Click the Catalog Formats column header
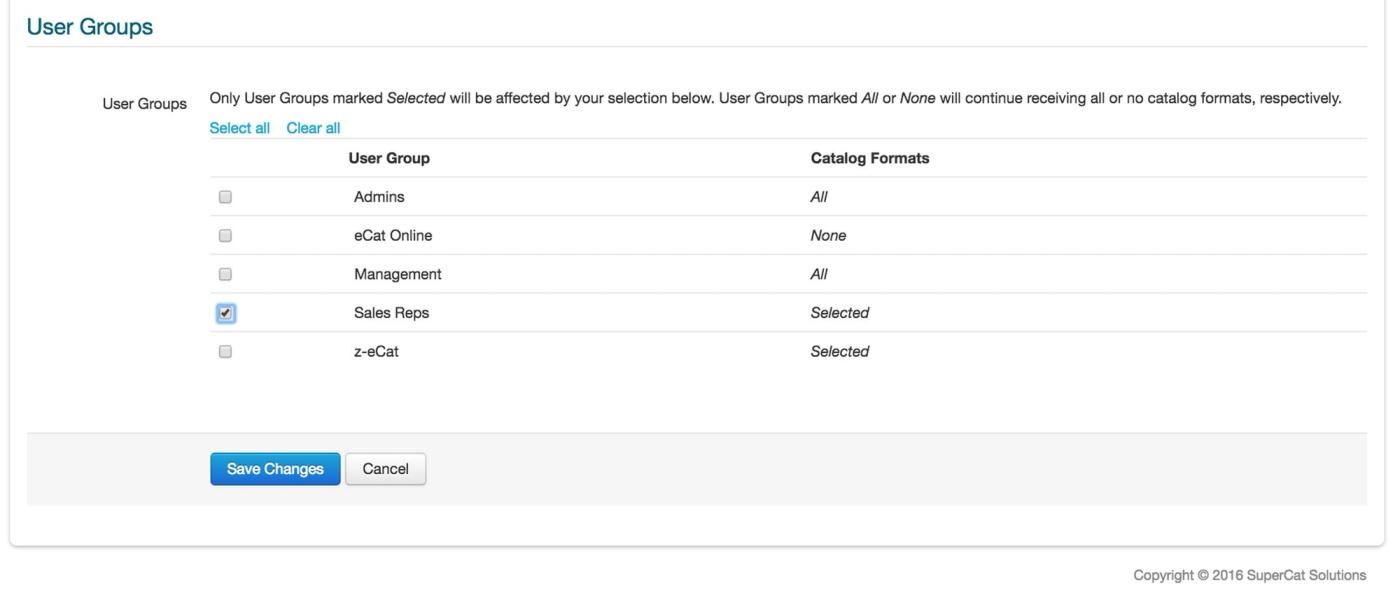Screen dimensions: 1400x593 [870, 158]
